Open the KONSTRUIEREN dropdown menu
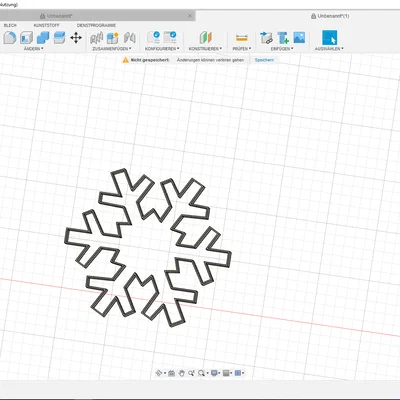 pos(205,49)
